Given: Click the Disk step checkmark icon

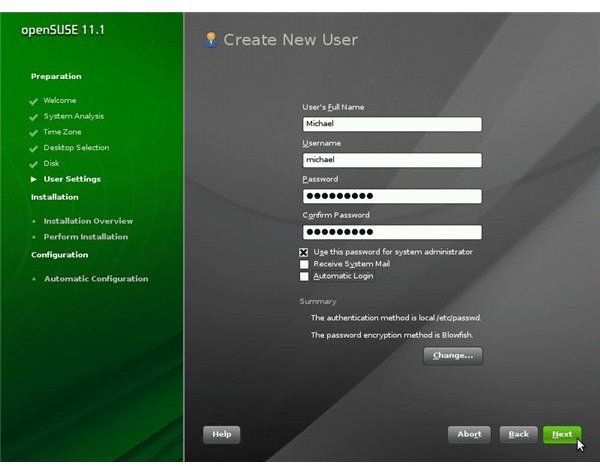Looking at the screenshot, I should point(34,164).
